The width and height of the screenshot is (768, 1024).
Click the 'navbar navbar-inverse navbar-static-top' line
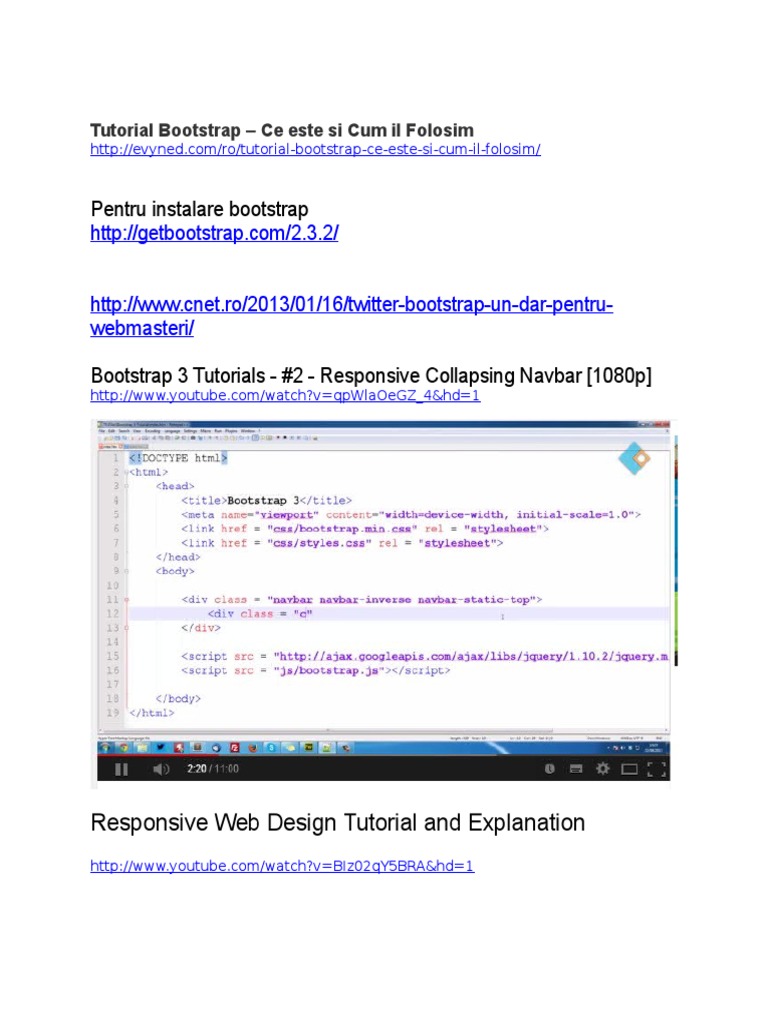pos(362,600)
